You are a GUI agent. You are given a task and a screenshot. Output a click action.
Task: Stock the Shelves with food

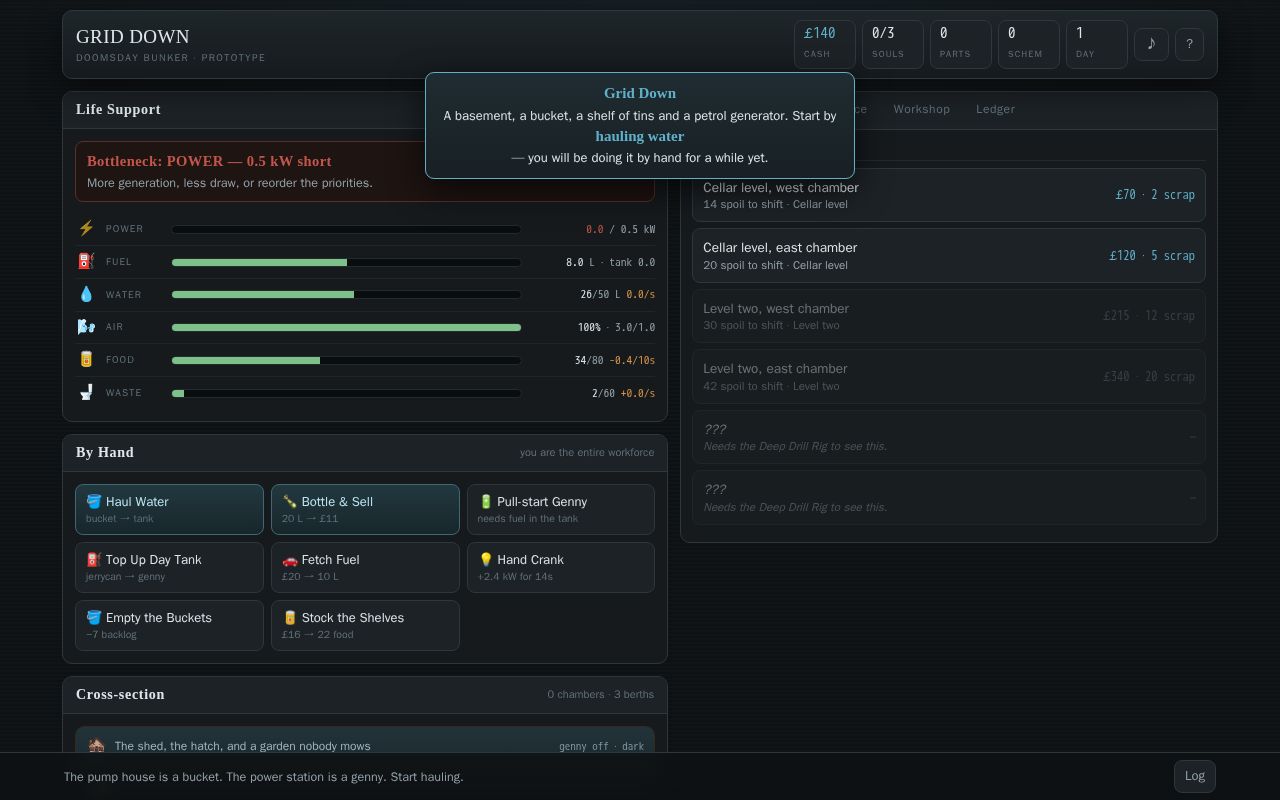pos(365,626)
